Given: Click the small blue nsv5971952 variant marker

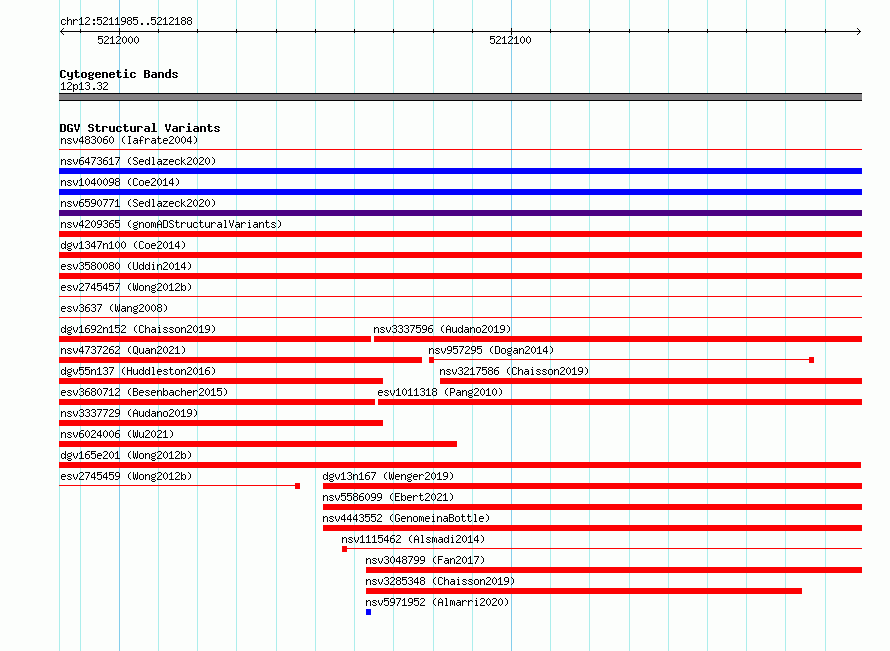Looking at the screenshot, I should (368, 612).
